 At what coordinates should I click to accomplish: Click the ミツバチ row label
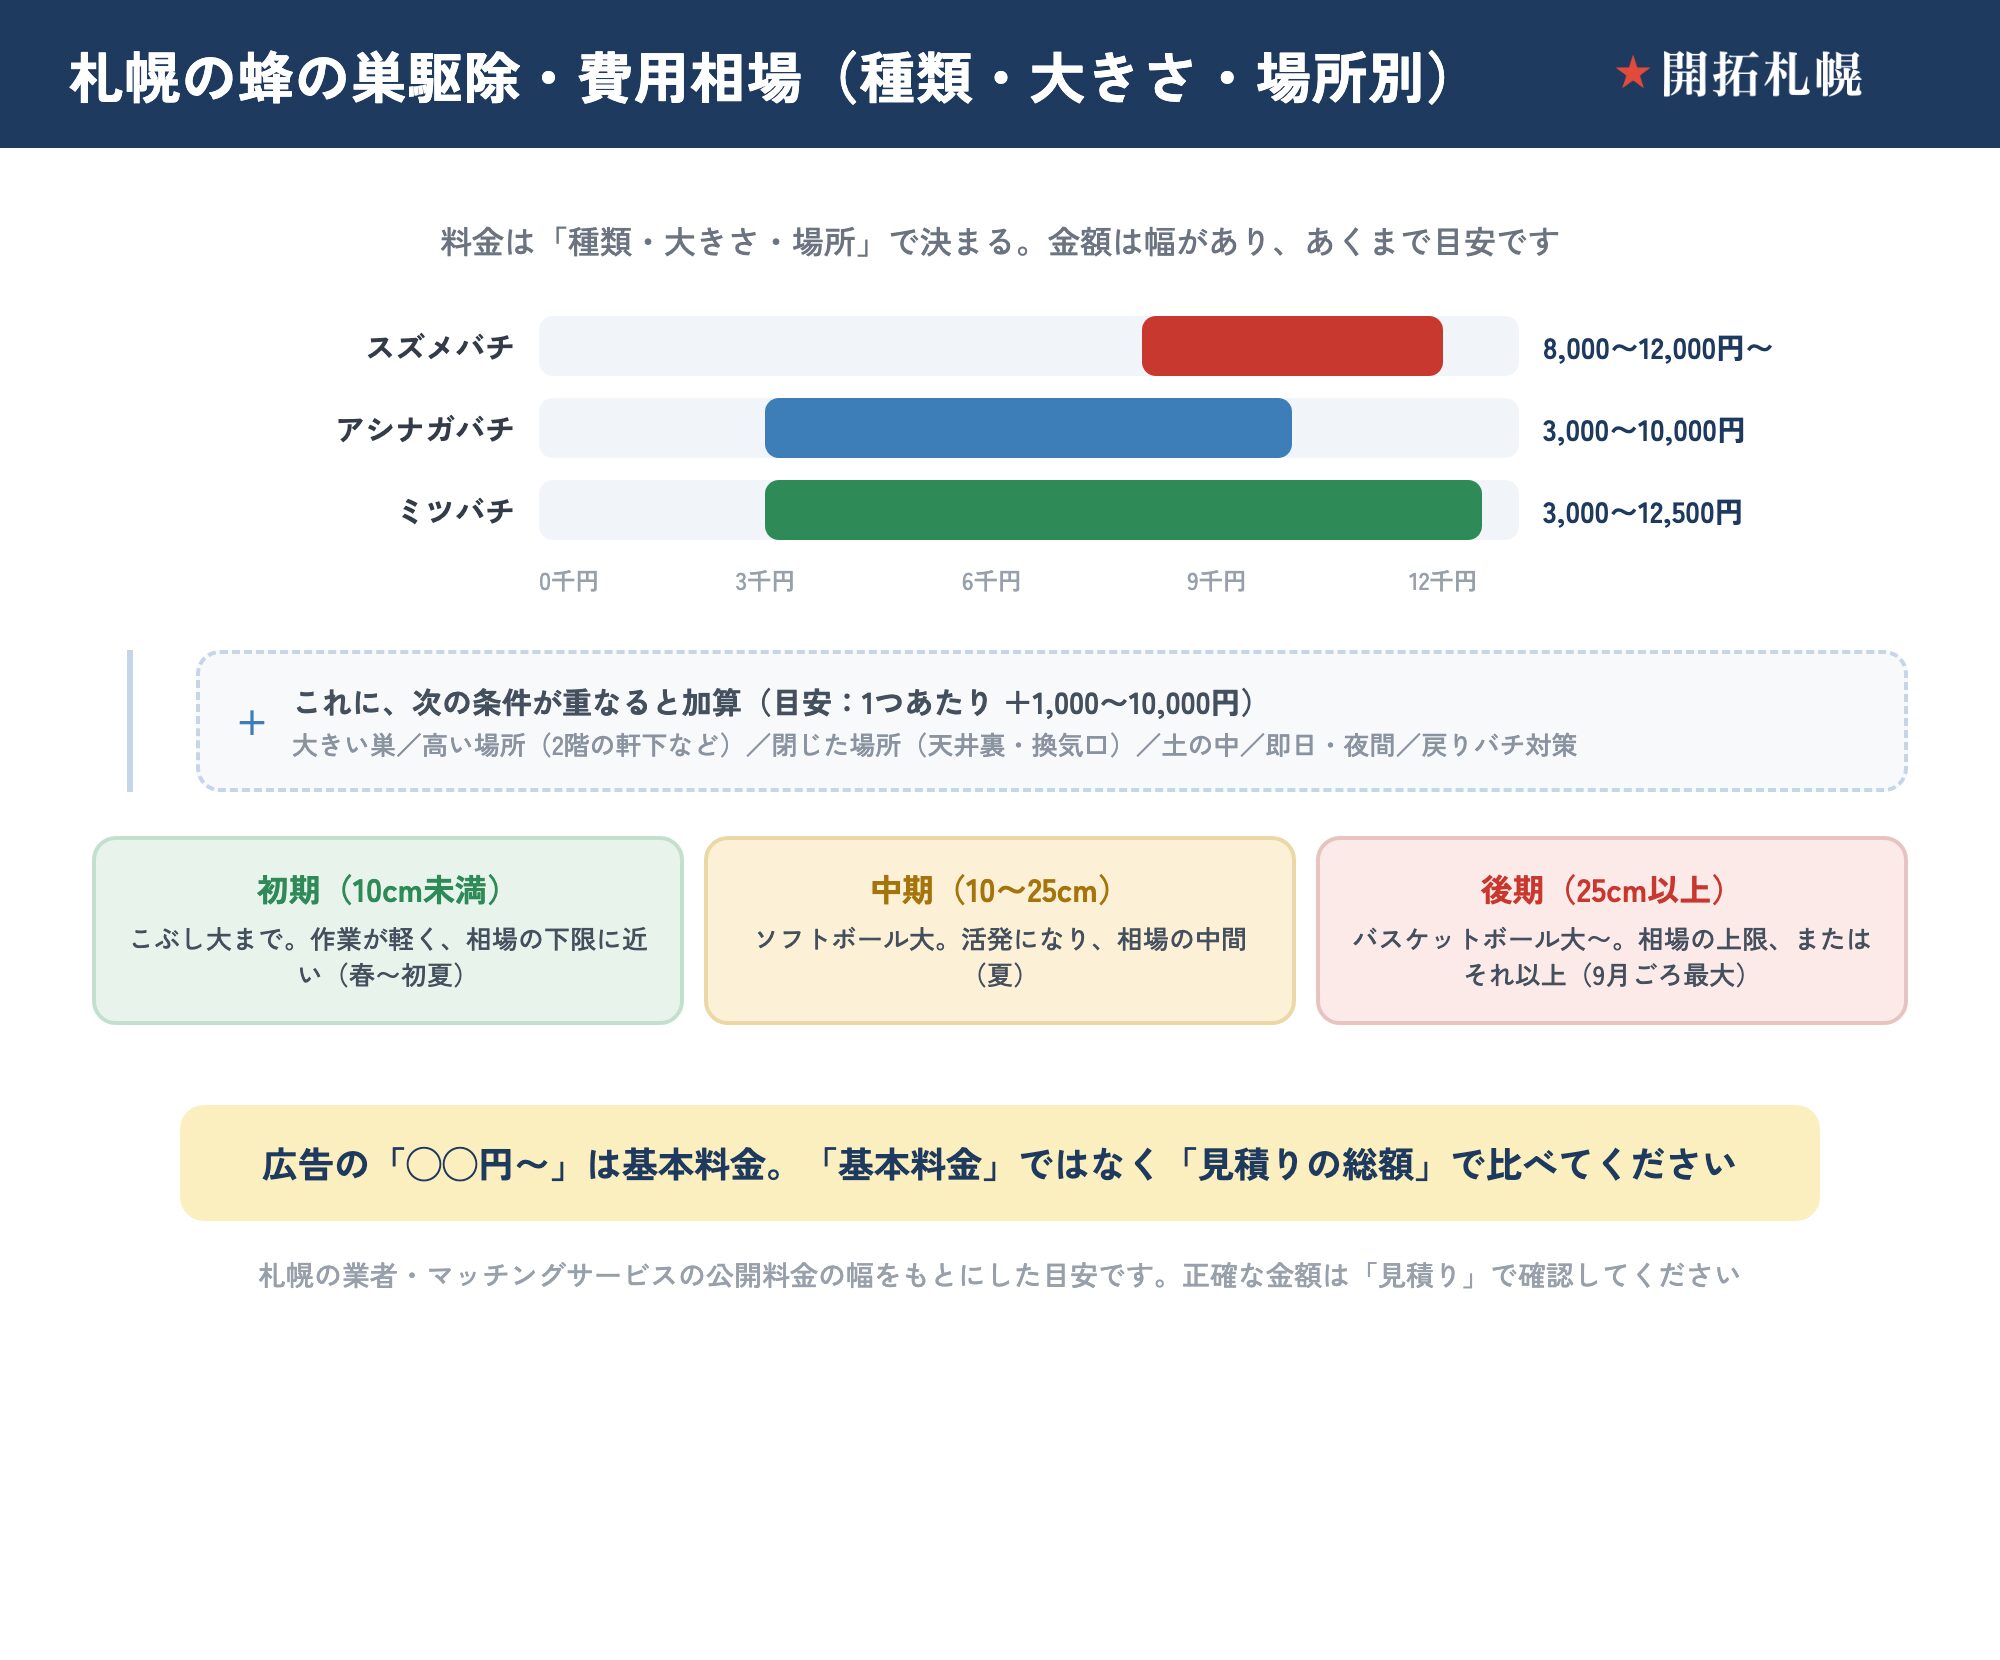point(456,511)
